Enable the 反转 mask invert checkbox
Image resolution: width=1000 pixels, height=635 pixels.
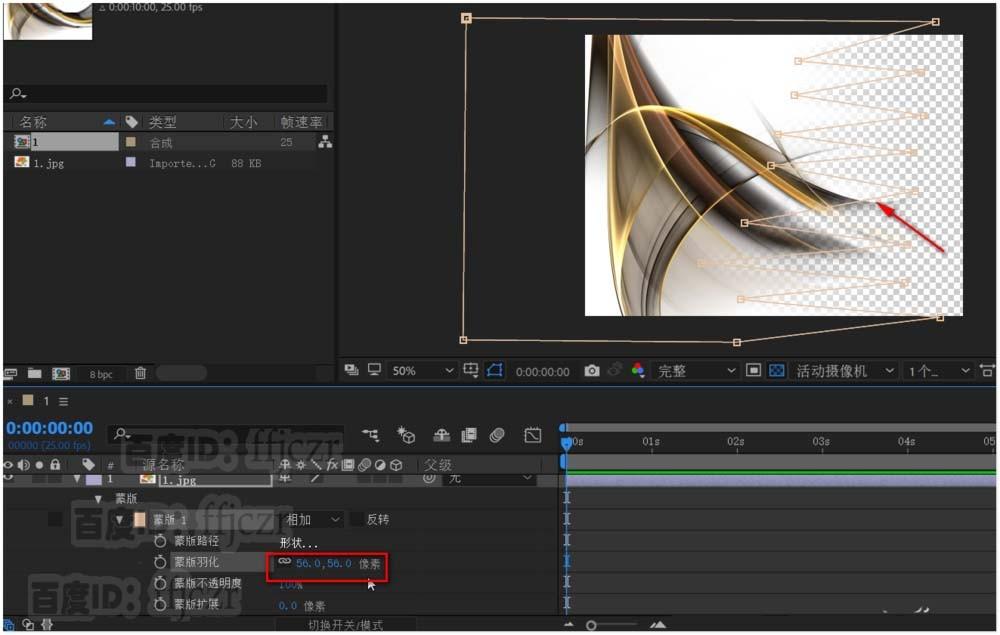coord(357,520)
